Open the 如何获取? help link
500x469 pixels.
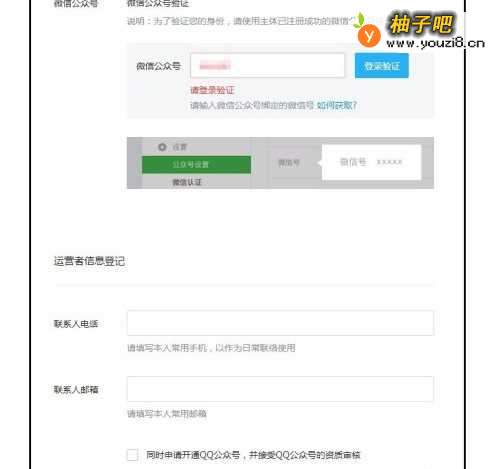(x=337, y=105)
